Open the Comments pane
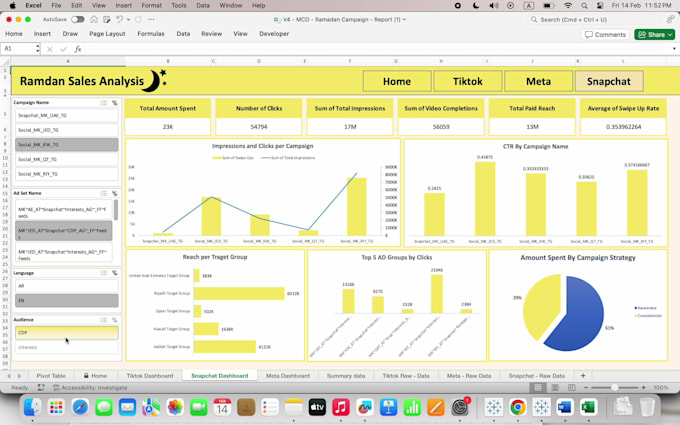The image size is (680, 425). [x=605, y=35]
